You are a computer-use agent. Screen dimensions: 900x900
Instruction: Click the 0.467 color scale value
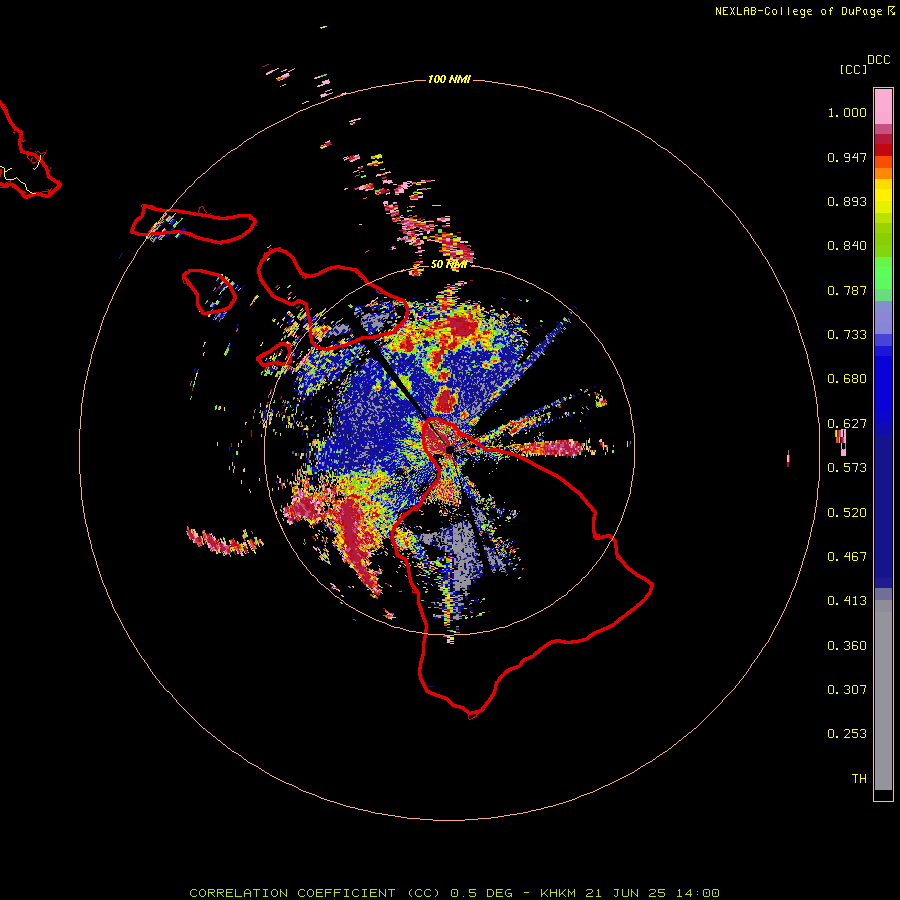click(847, 557)
